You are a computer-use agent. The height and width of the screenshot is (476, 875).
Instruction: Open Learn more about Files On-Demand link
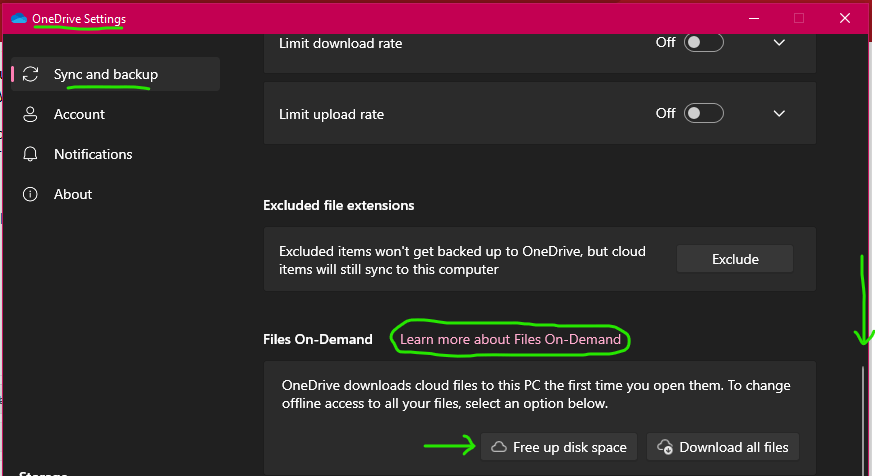click(x=510, y=339)
